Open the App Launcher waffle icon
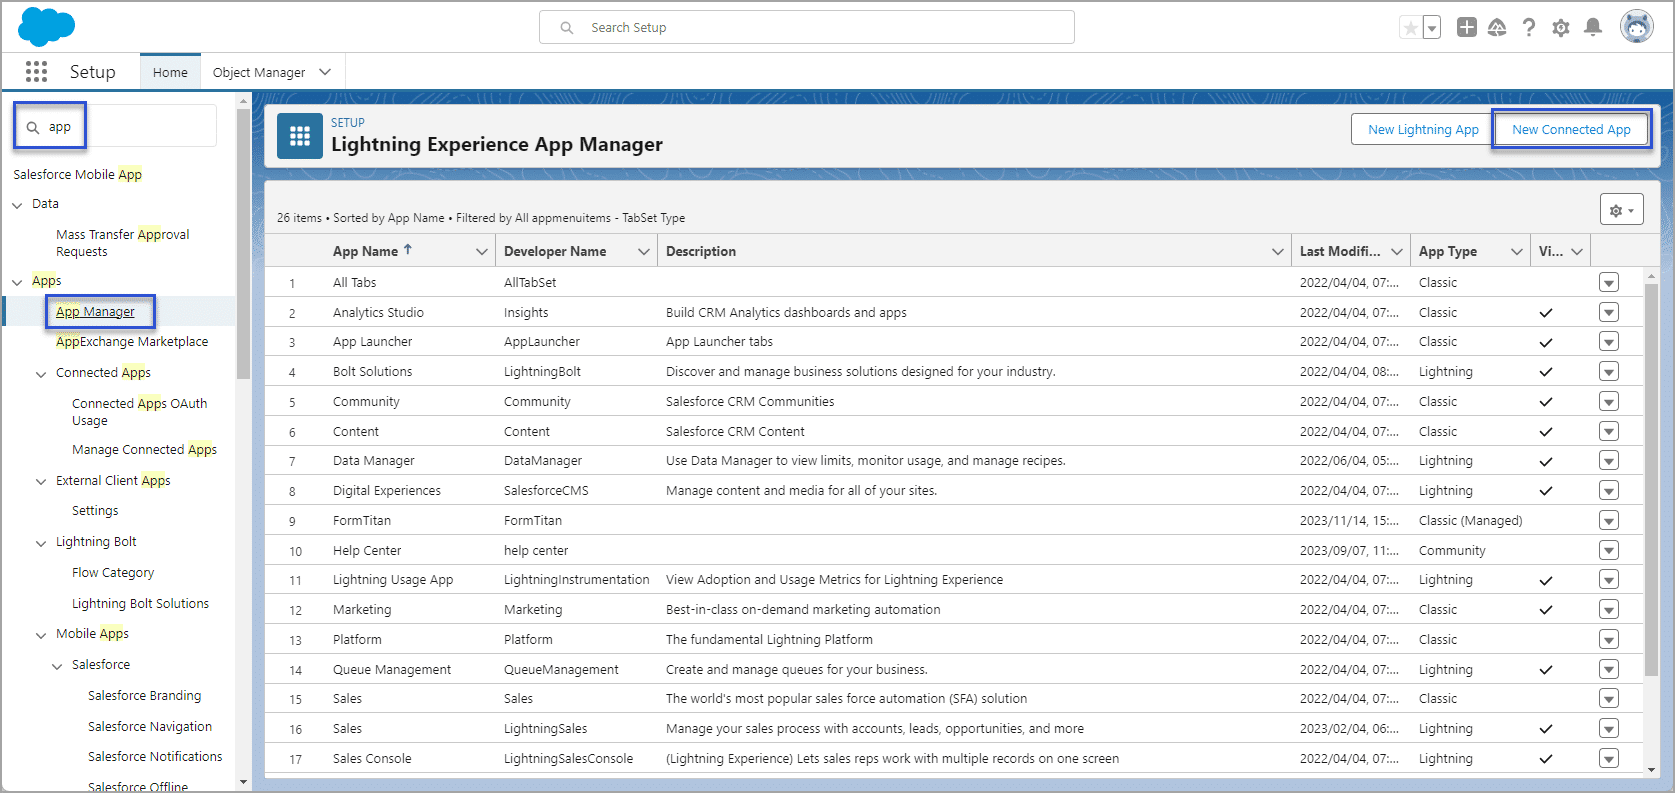 coord(37,71)
